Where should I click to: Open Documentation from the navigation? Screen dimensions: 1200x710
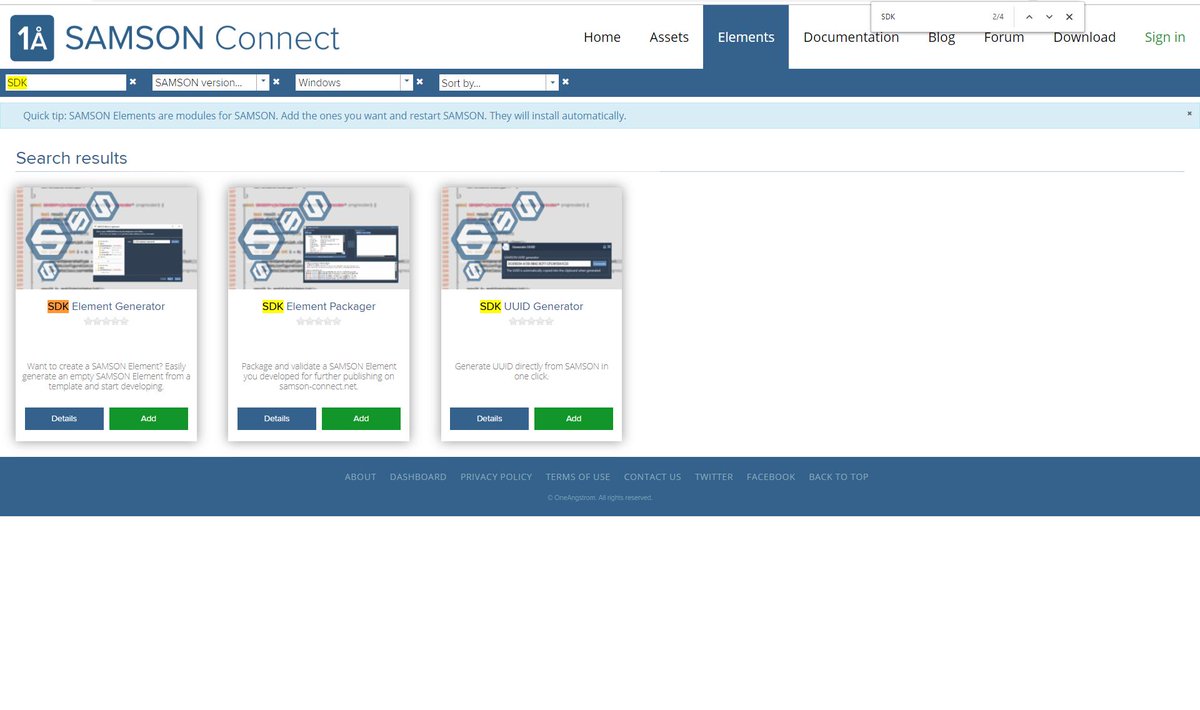851,37
